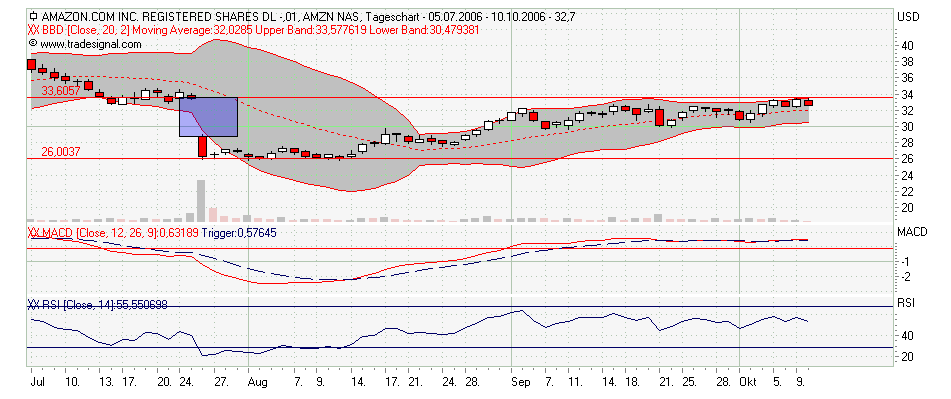Click the 20. date label on time axis
Viewport: 951px width, 399px height.
164,383
